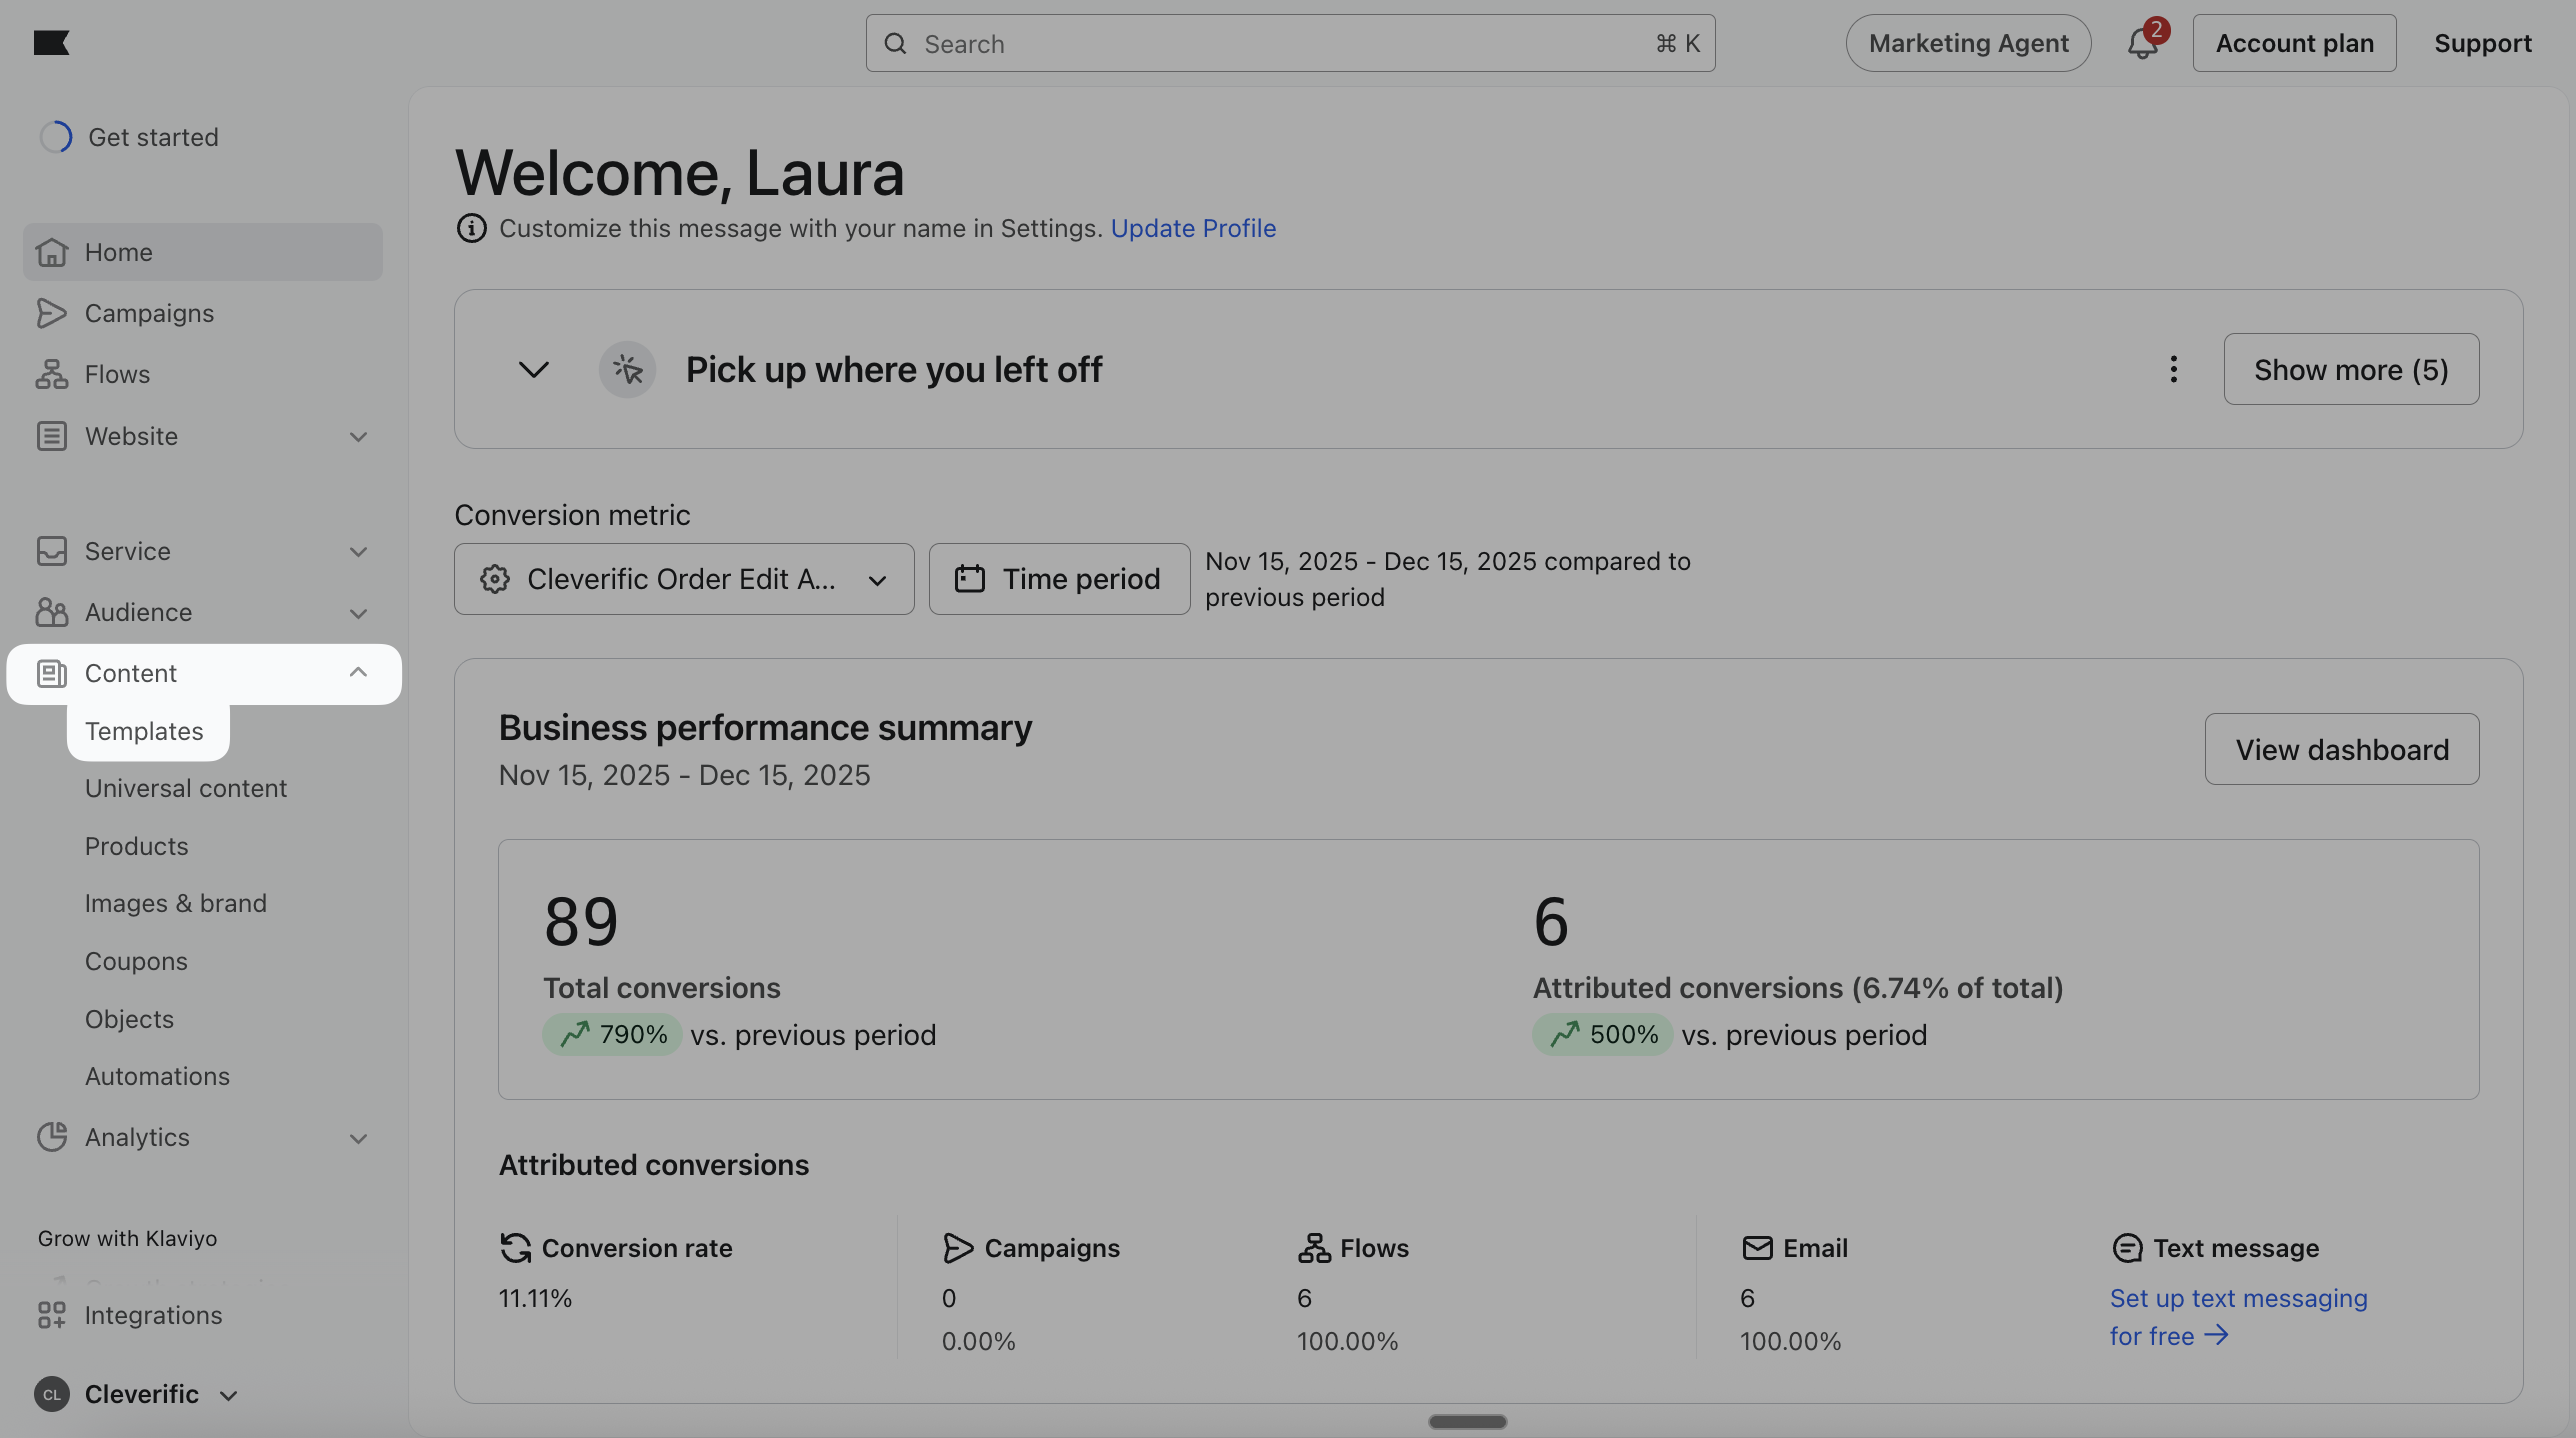Viewport: 2576px width, 1438px height.
Task: Open the notifications bell
Action: [2141, 44]
